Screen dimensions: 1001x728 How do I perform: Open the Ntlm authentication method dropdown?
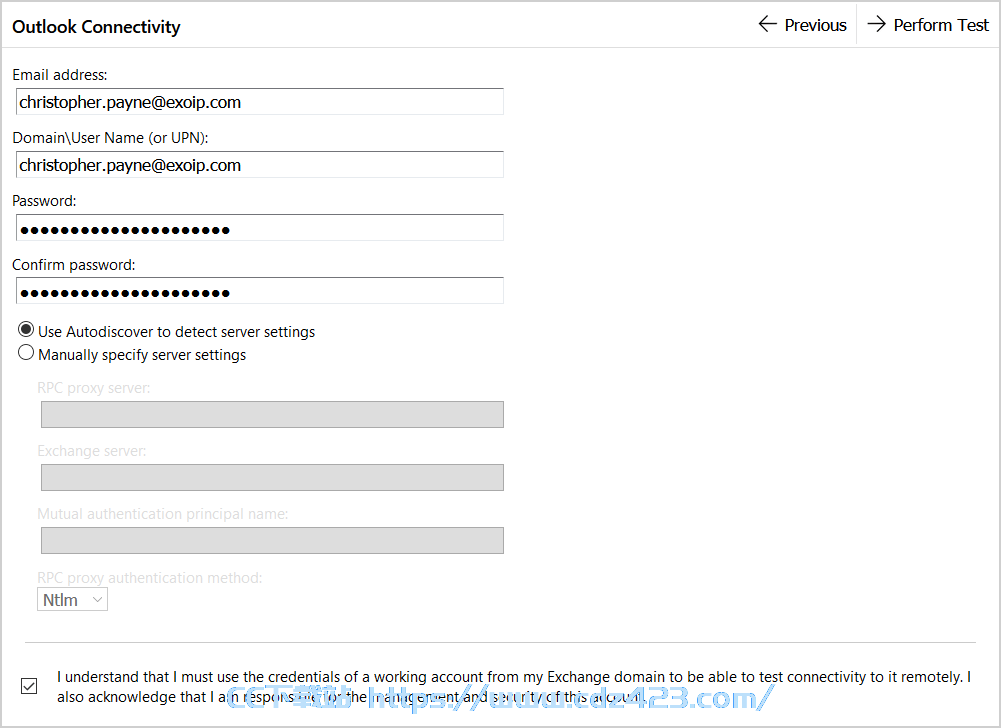(x=72, y=600)
